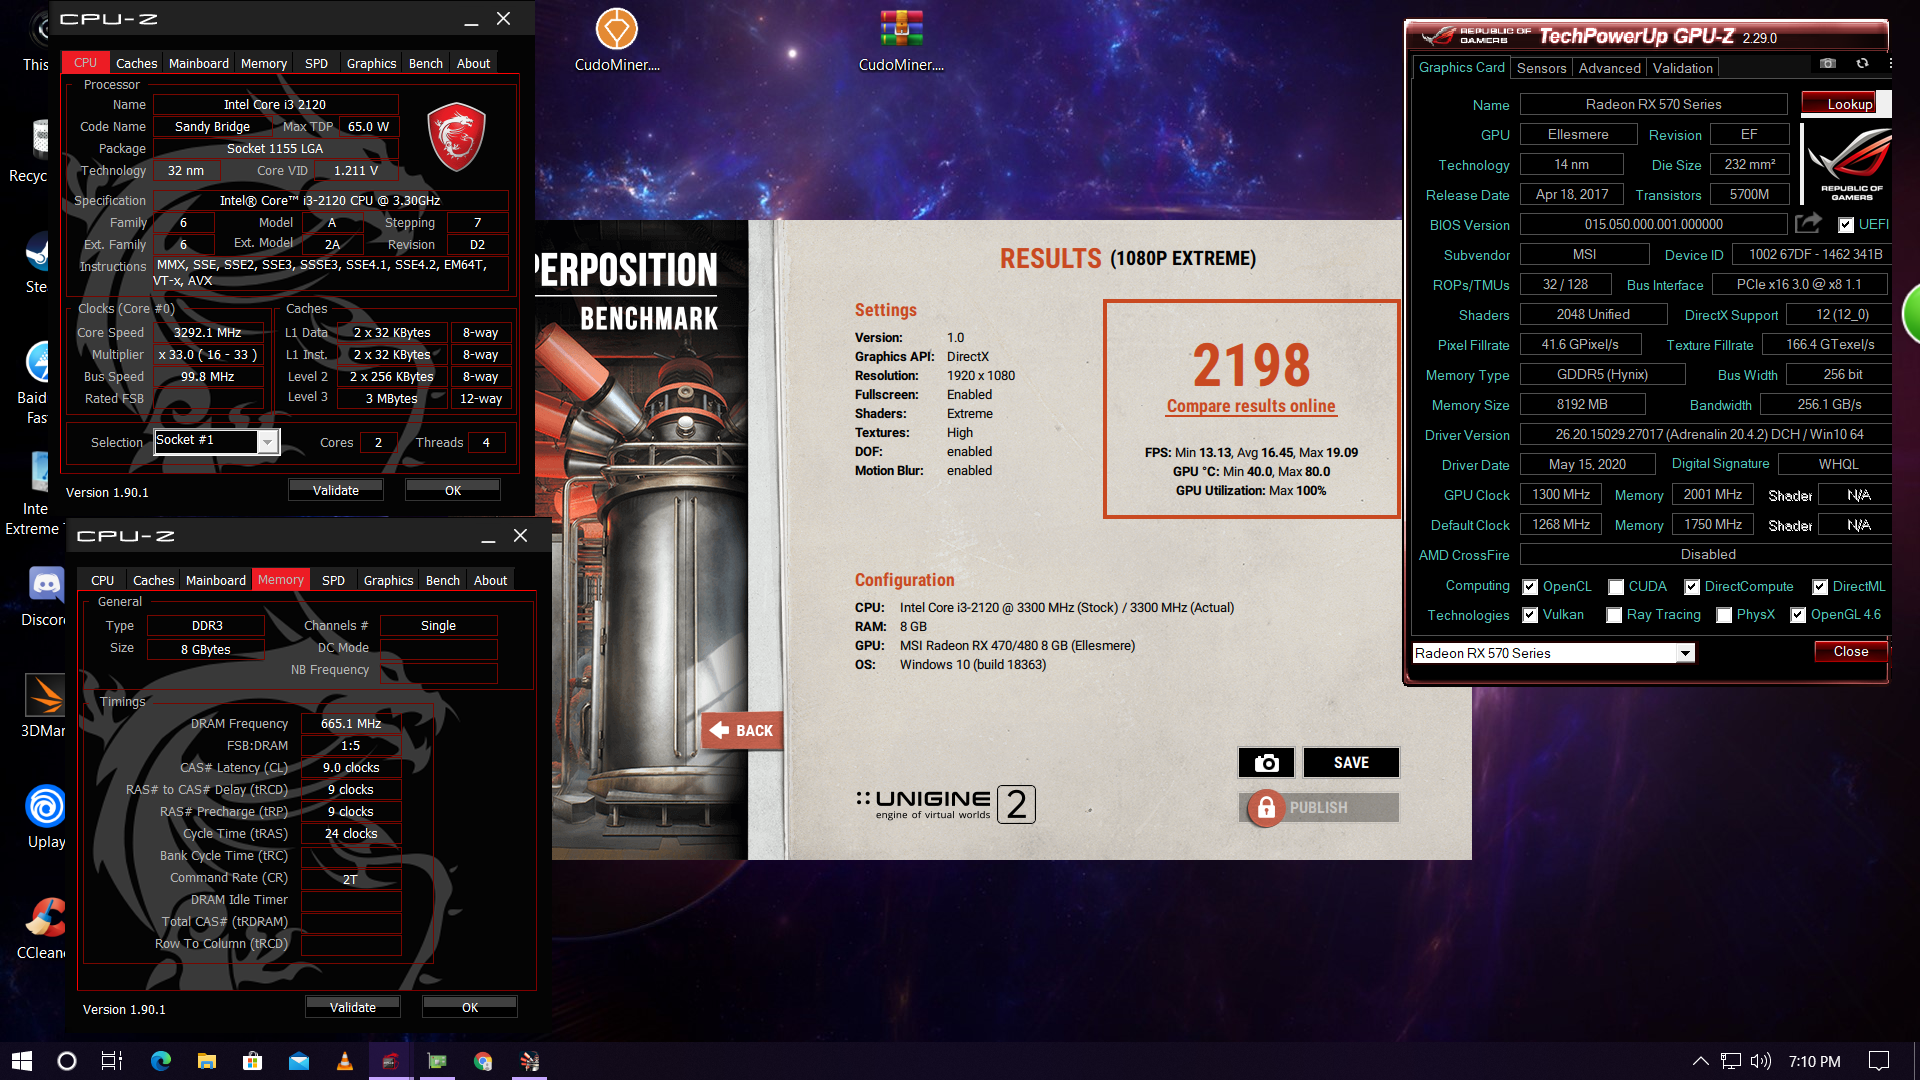The width and height of the screenshot is (1920, 1080).
Task: Open the Mail app from taskbar
Action: click(x=298, y=1061)
